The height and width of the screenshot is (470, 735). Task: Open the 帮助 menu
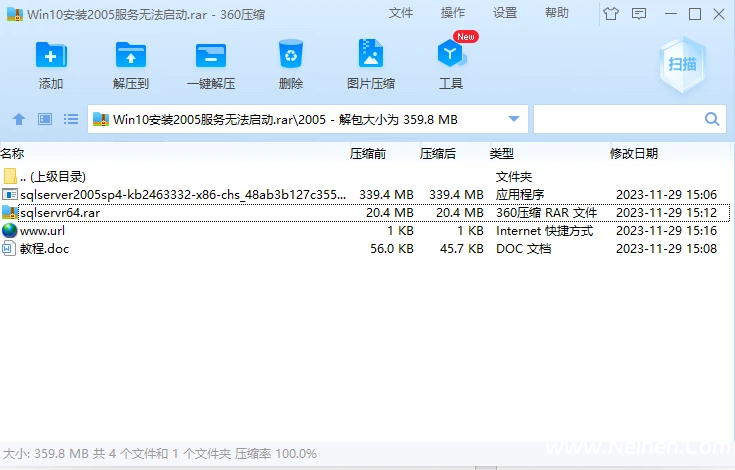[x=557, y=13]
